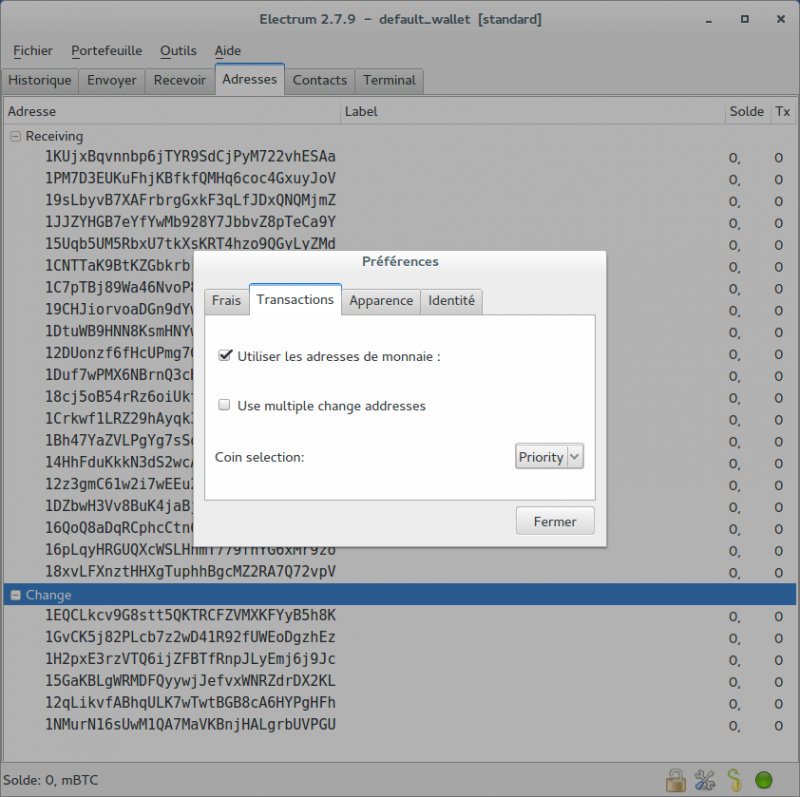Open the Aide menu
The width and height of the screenshot is (800, 797).
(228, 51)
